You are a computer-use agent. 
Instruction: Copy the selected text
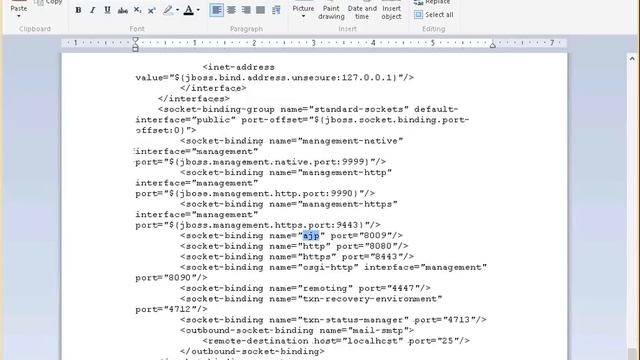click(49, 2)
